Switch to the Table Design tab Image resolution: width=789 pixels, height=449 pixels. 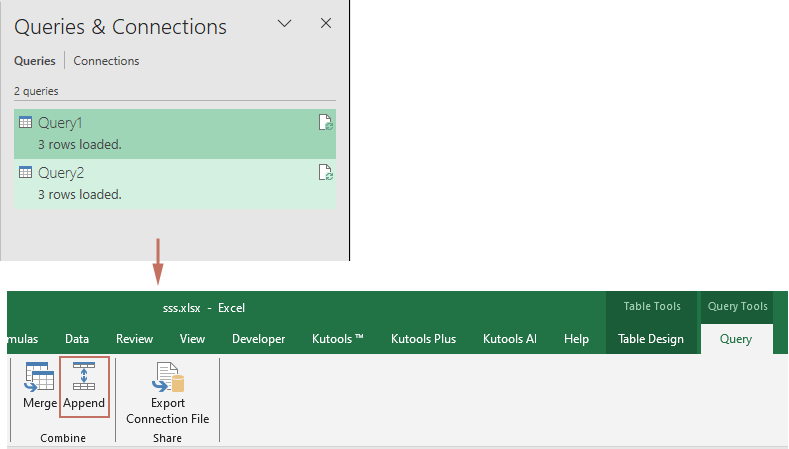(x=651, y=339)
